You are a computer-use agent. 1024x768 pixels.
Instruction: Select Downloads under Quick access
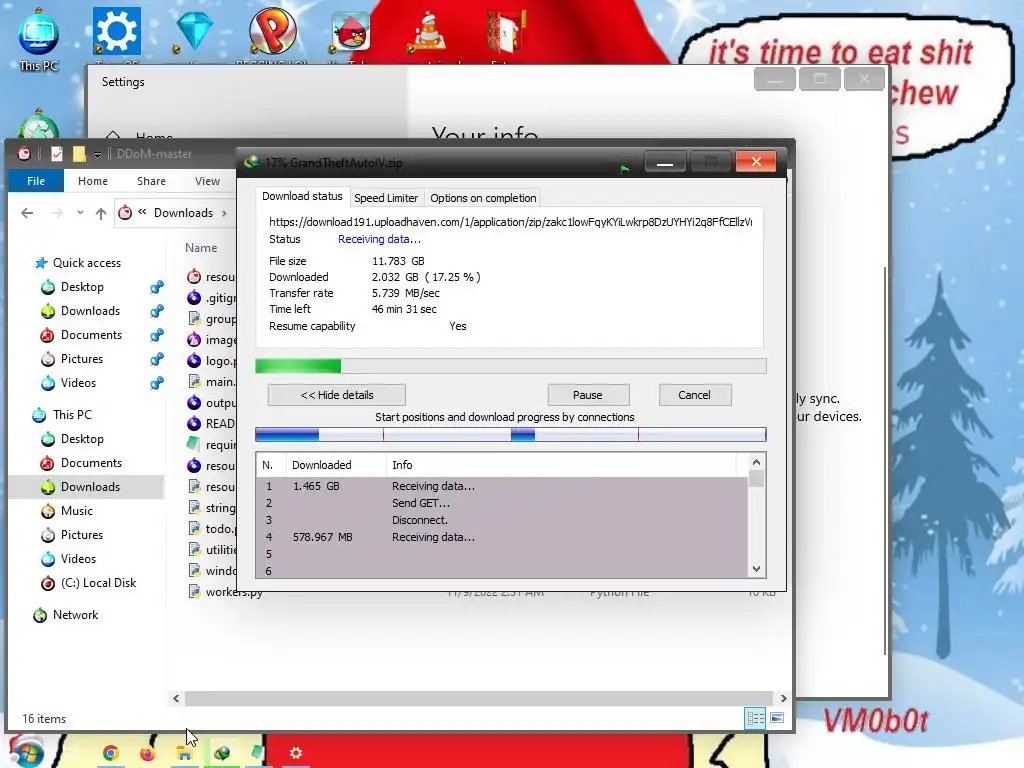90,311
